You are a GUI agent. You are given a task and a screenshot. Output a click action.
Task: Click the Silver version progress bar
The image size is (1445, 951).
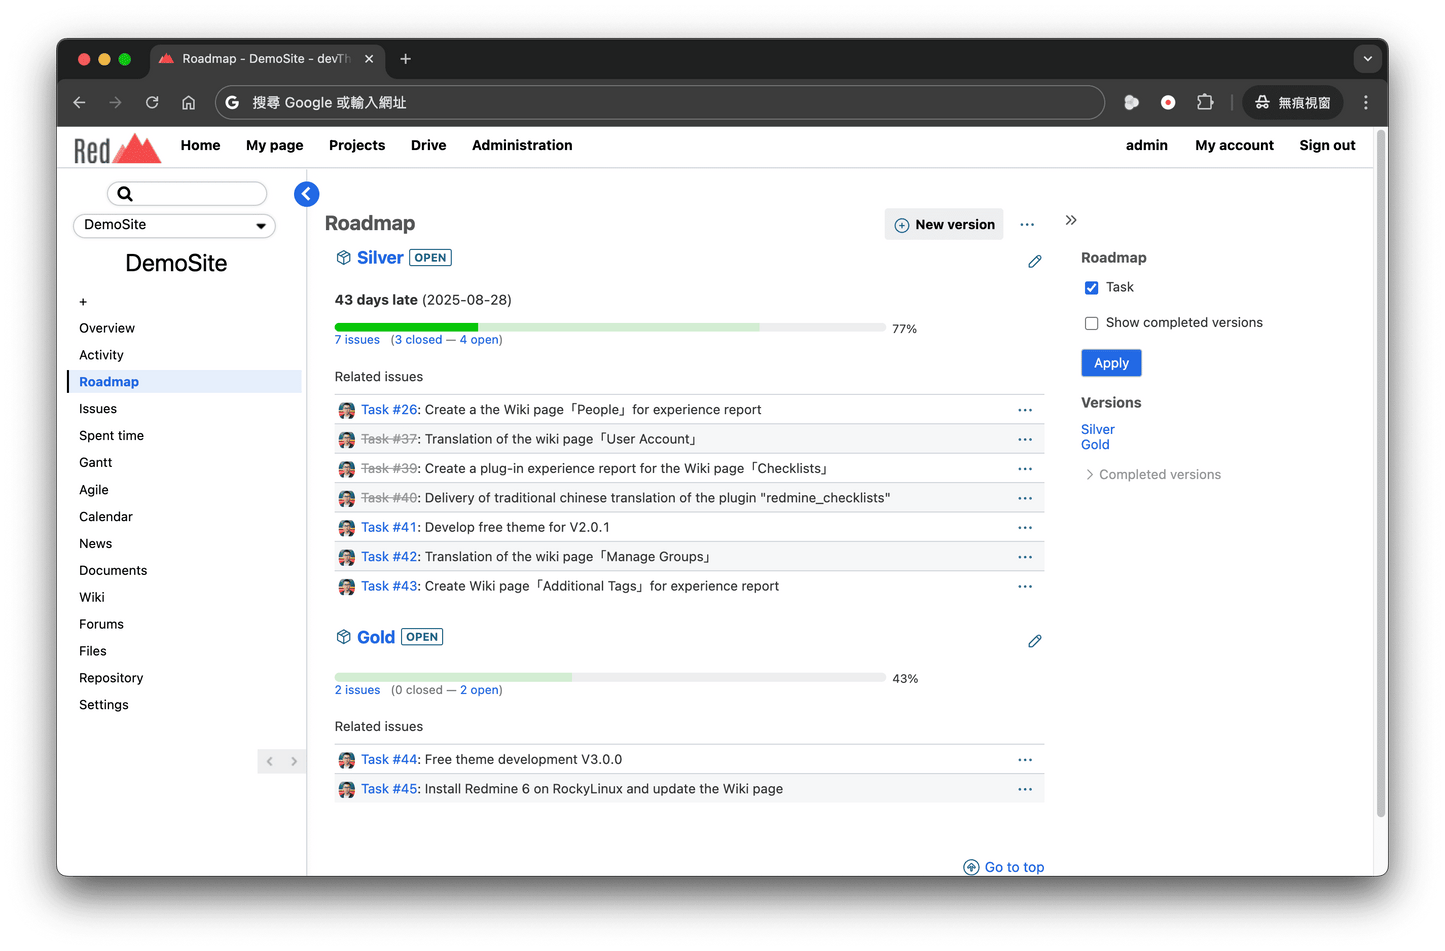click(609, 327)
